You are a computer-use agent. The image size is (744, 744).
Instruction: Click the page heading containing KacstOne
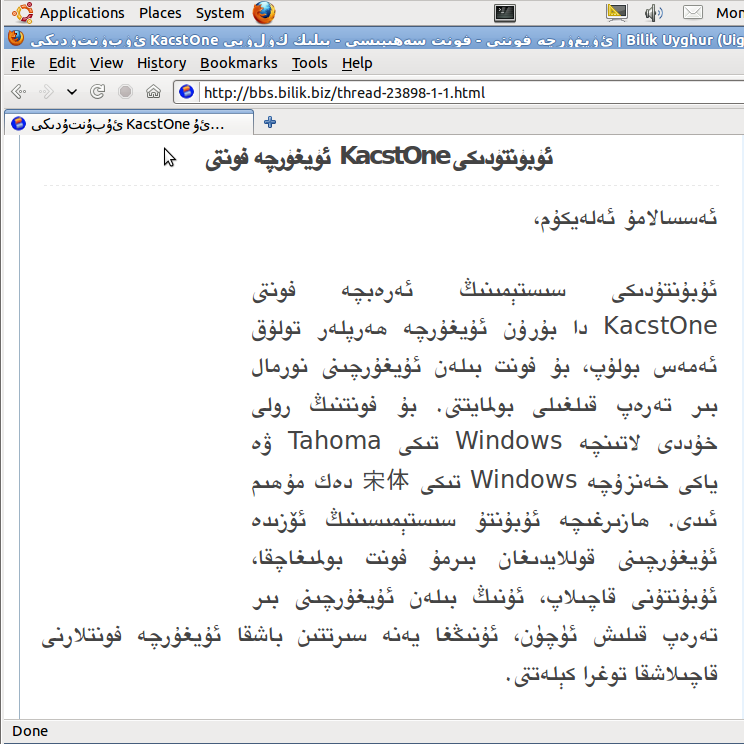click(x=379, y=157)
